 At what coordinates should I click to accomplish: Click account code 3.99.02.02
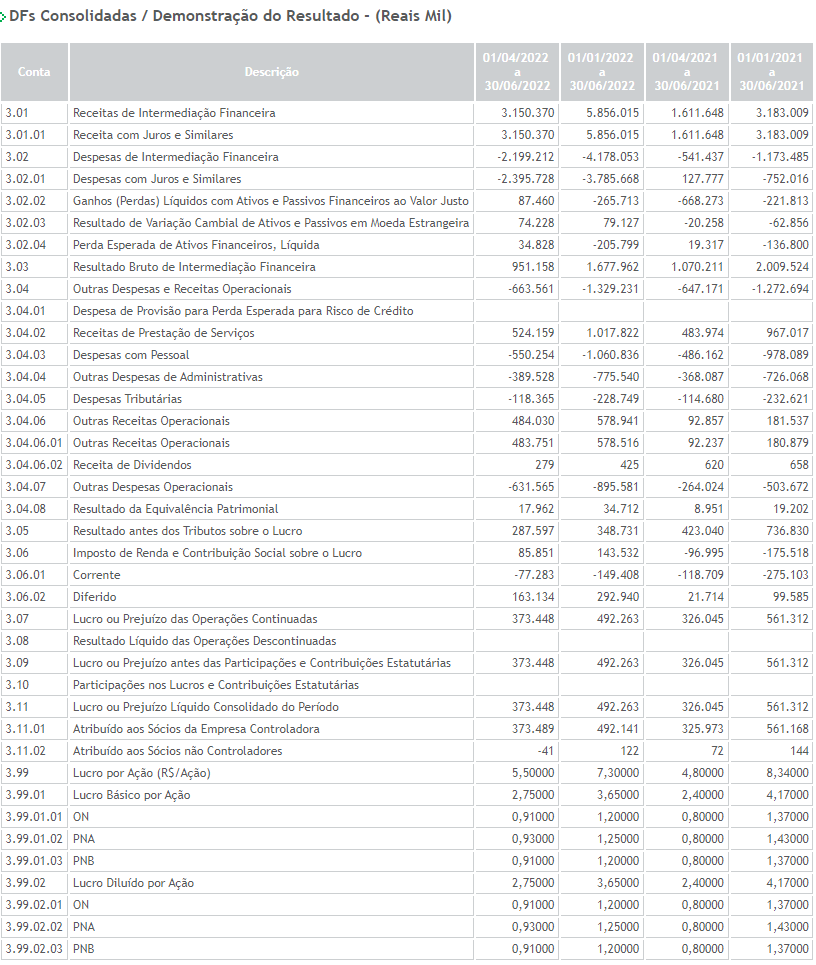pos(34,927)
